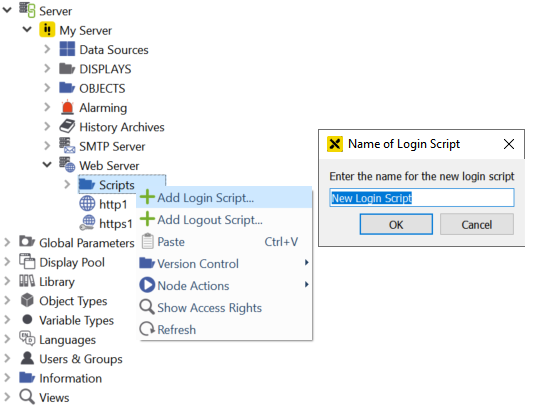Click the OBJECTS folder icon
The width and height of the screenshot is (533, 411).
point(67,87)
